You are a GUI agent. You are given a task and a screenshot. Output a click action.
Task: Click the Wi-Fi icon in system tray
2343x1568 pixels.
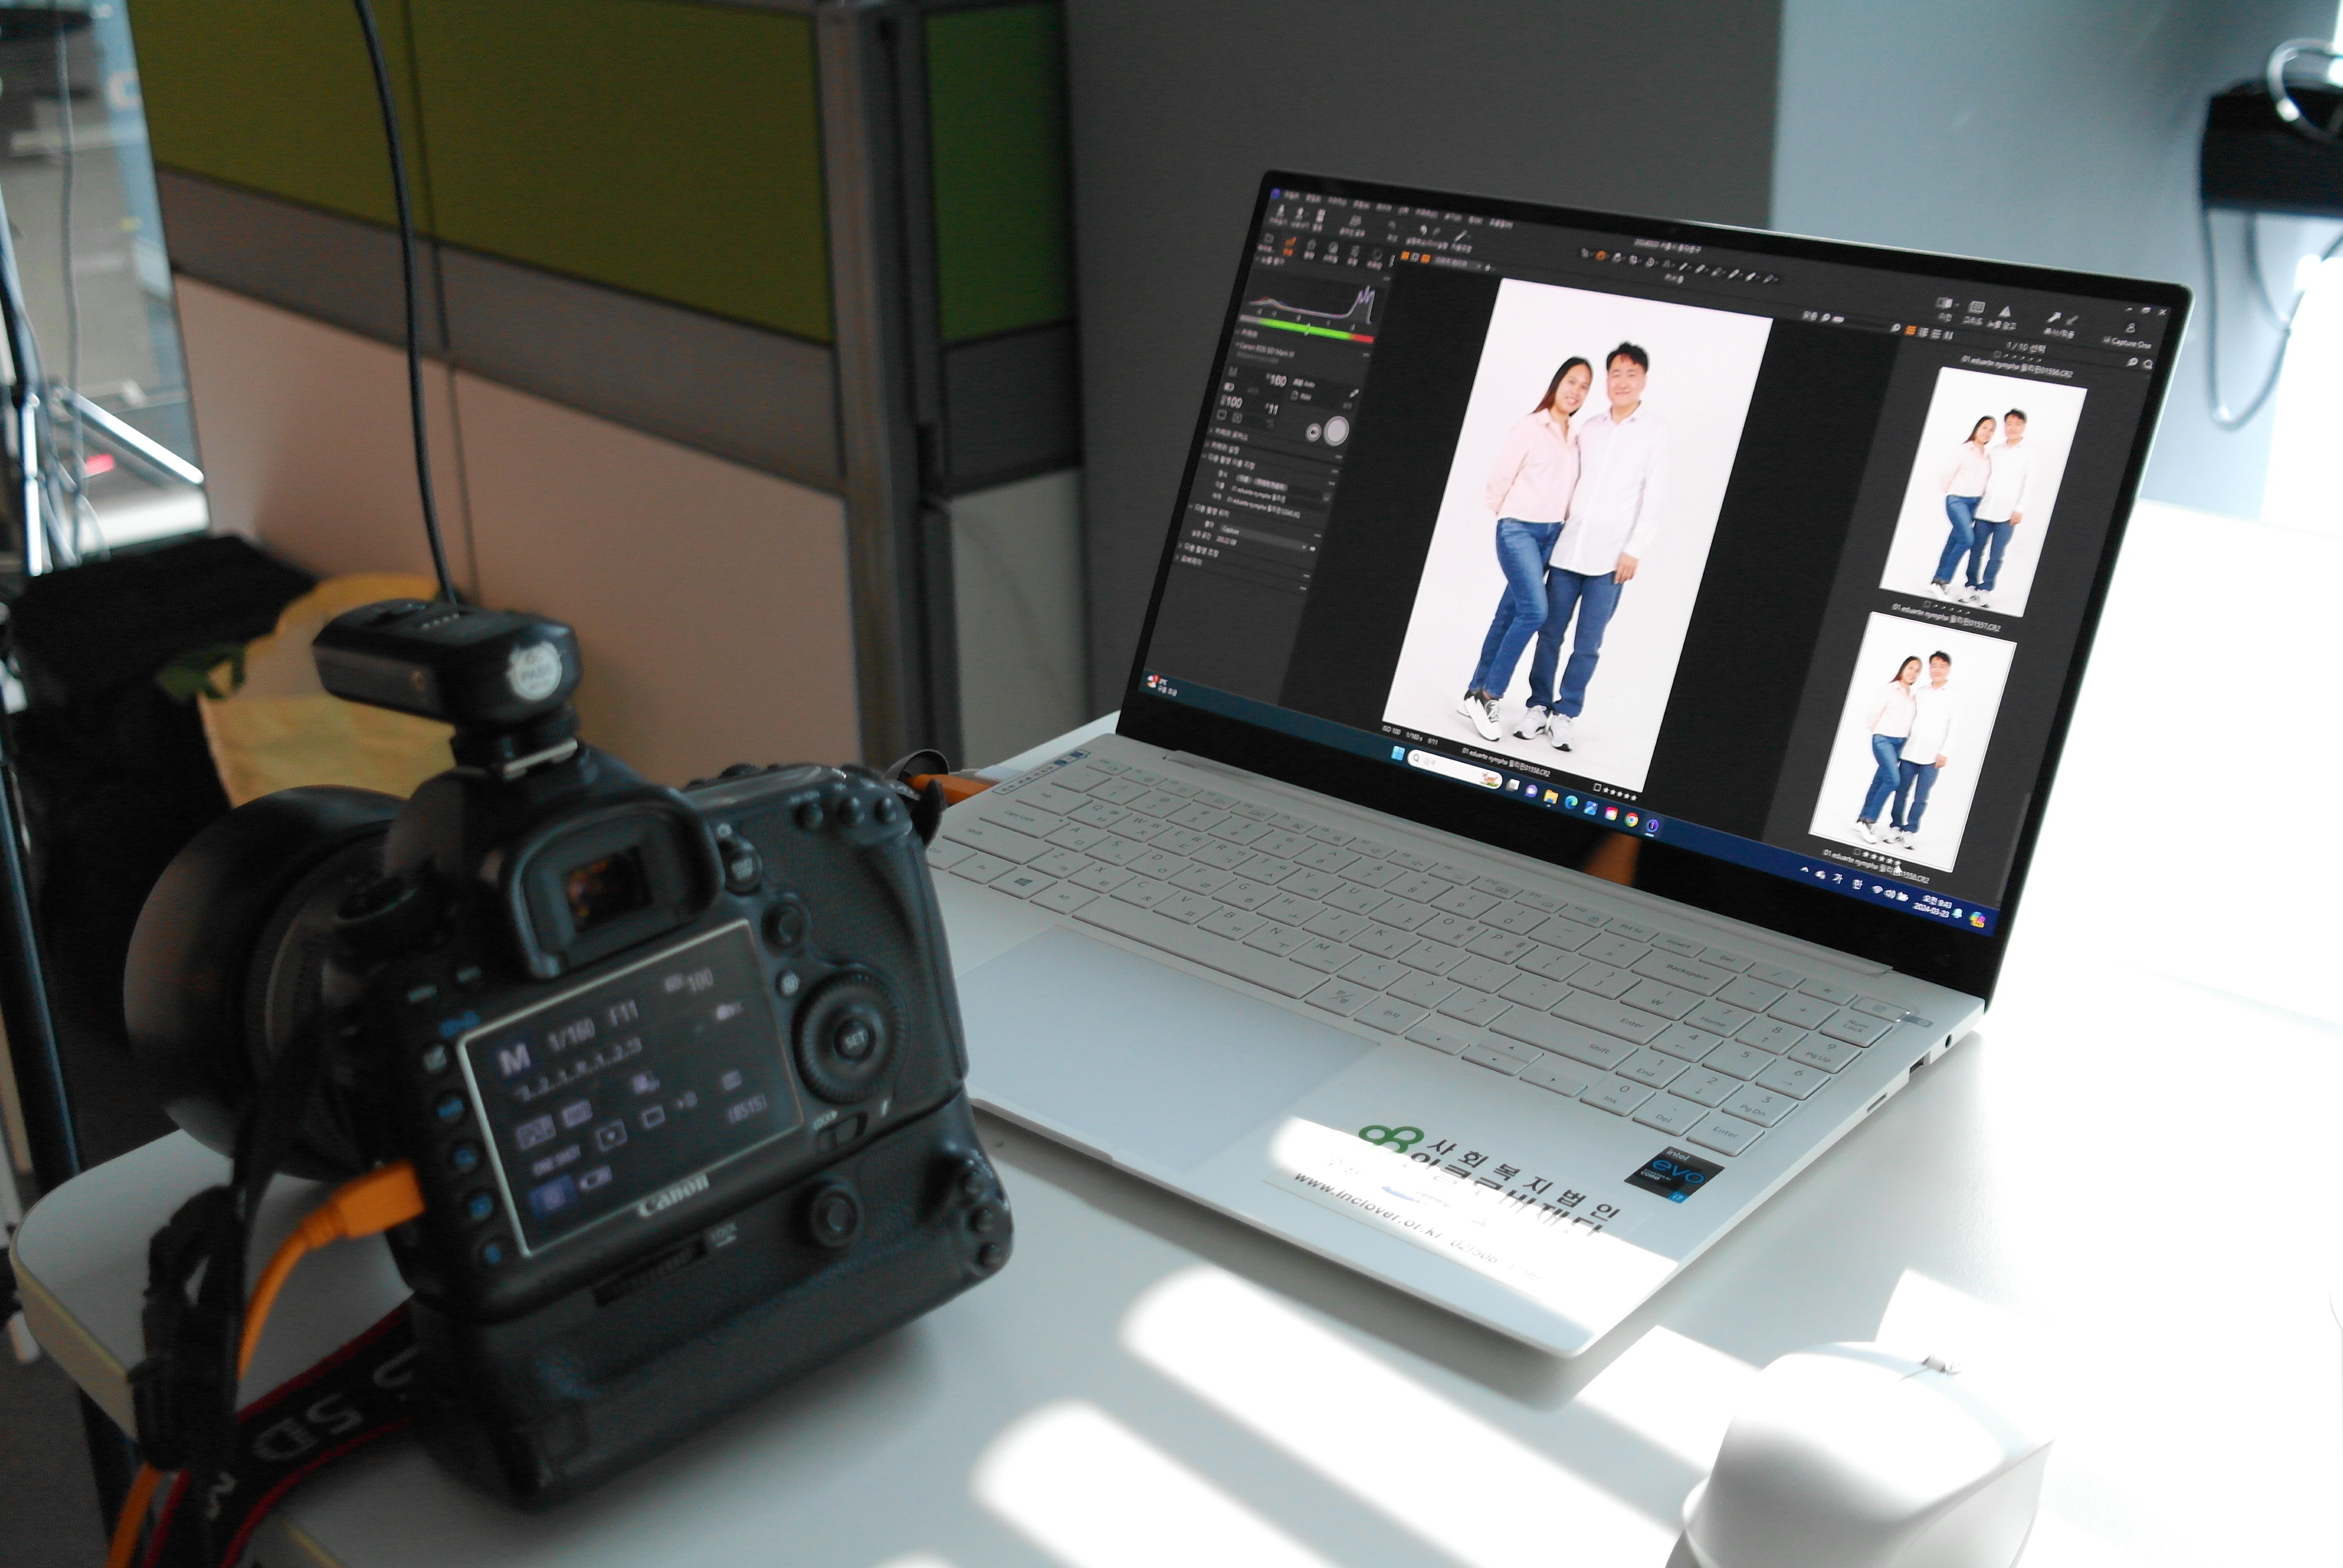(x=1877, y=889)
